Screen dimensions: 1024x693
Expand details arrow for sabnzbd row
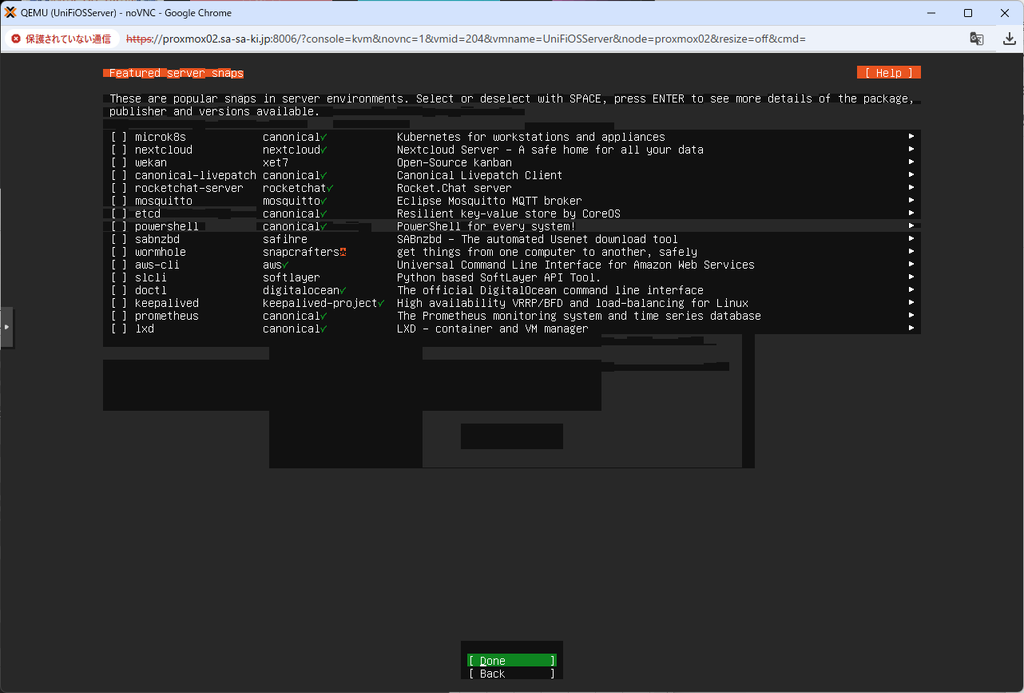[x=911, y=238]
